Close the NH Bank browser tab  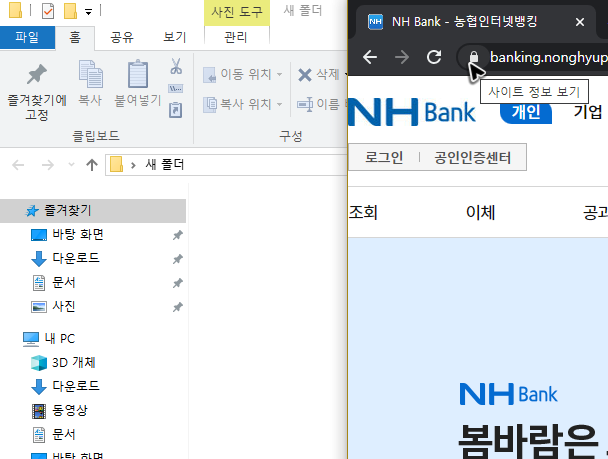coord(580,22)
